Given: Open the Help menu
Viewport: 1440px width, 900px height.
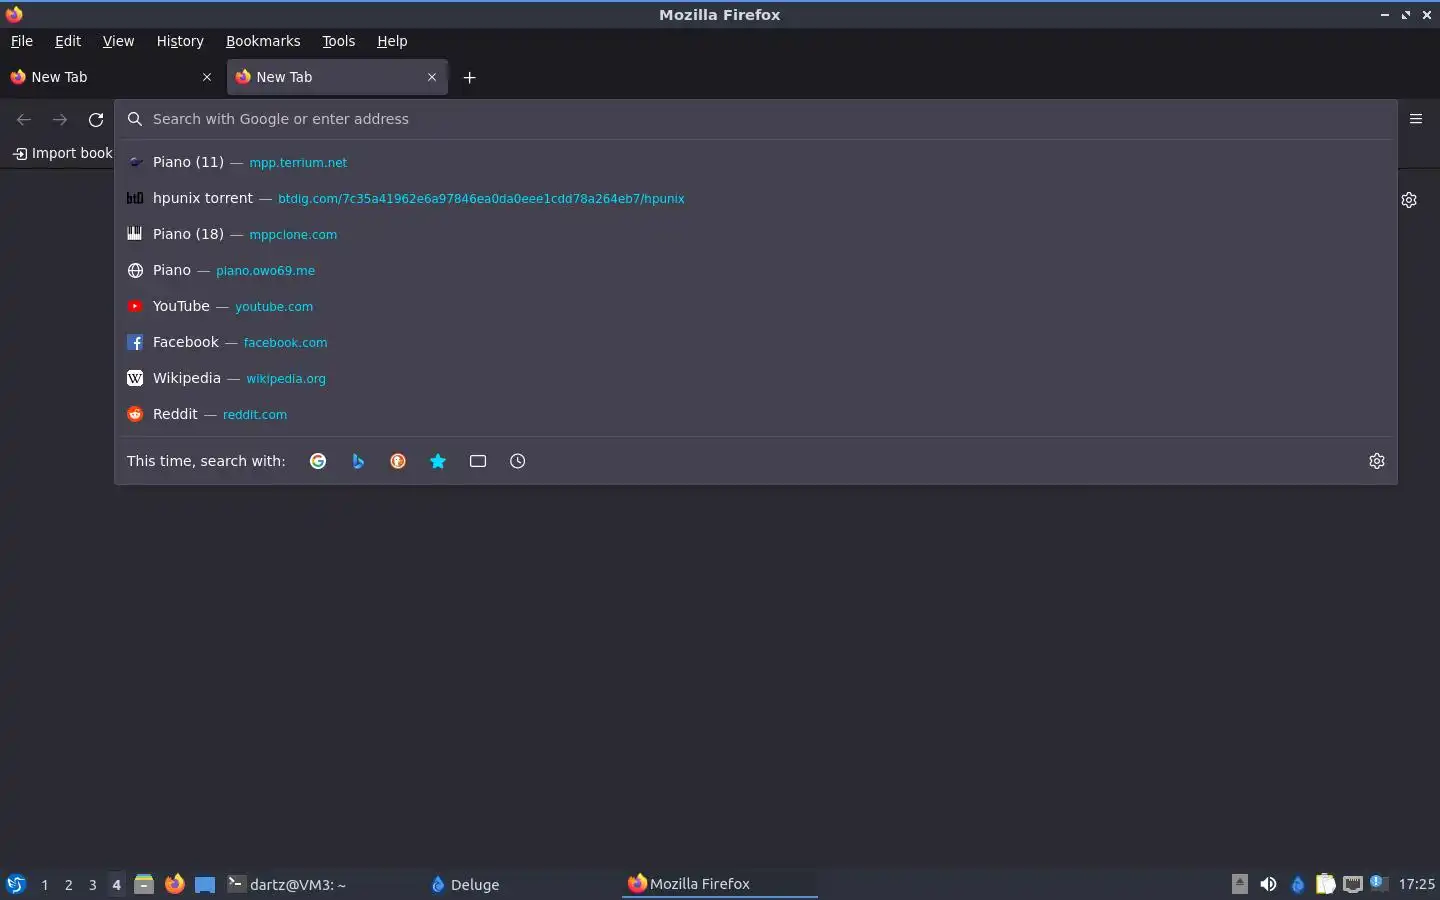Looking at the screenshot, I should click(392, 41).
